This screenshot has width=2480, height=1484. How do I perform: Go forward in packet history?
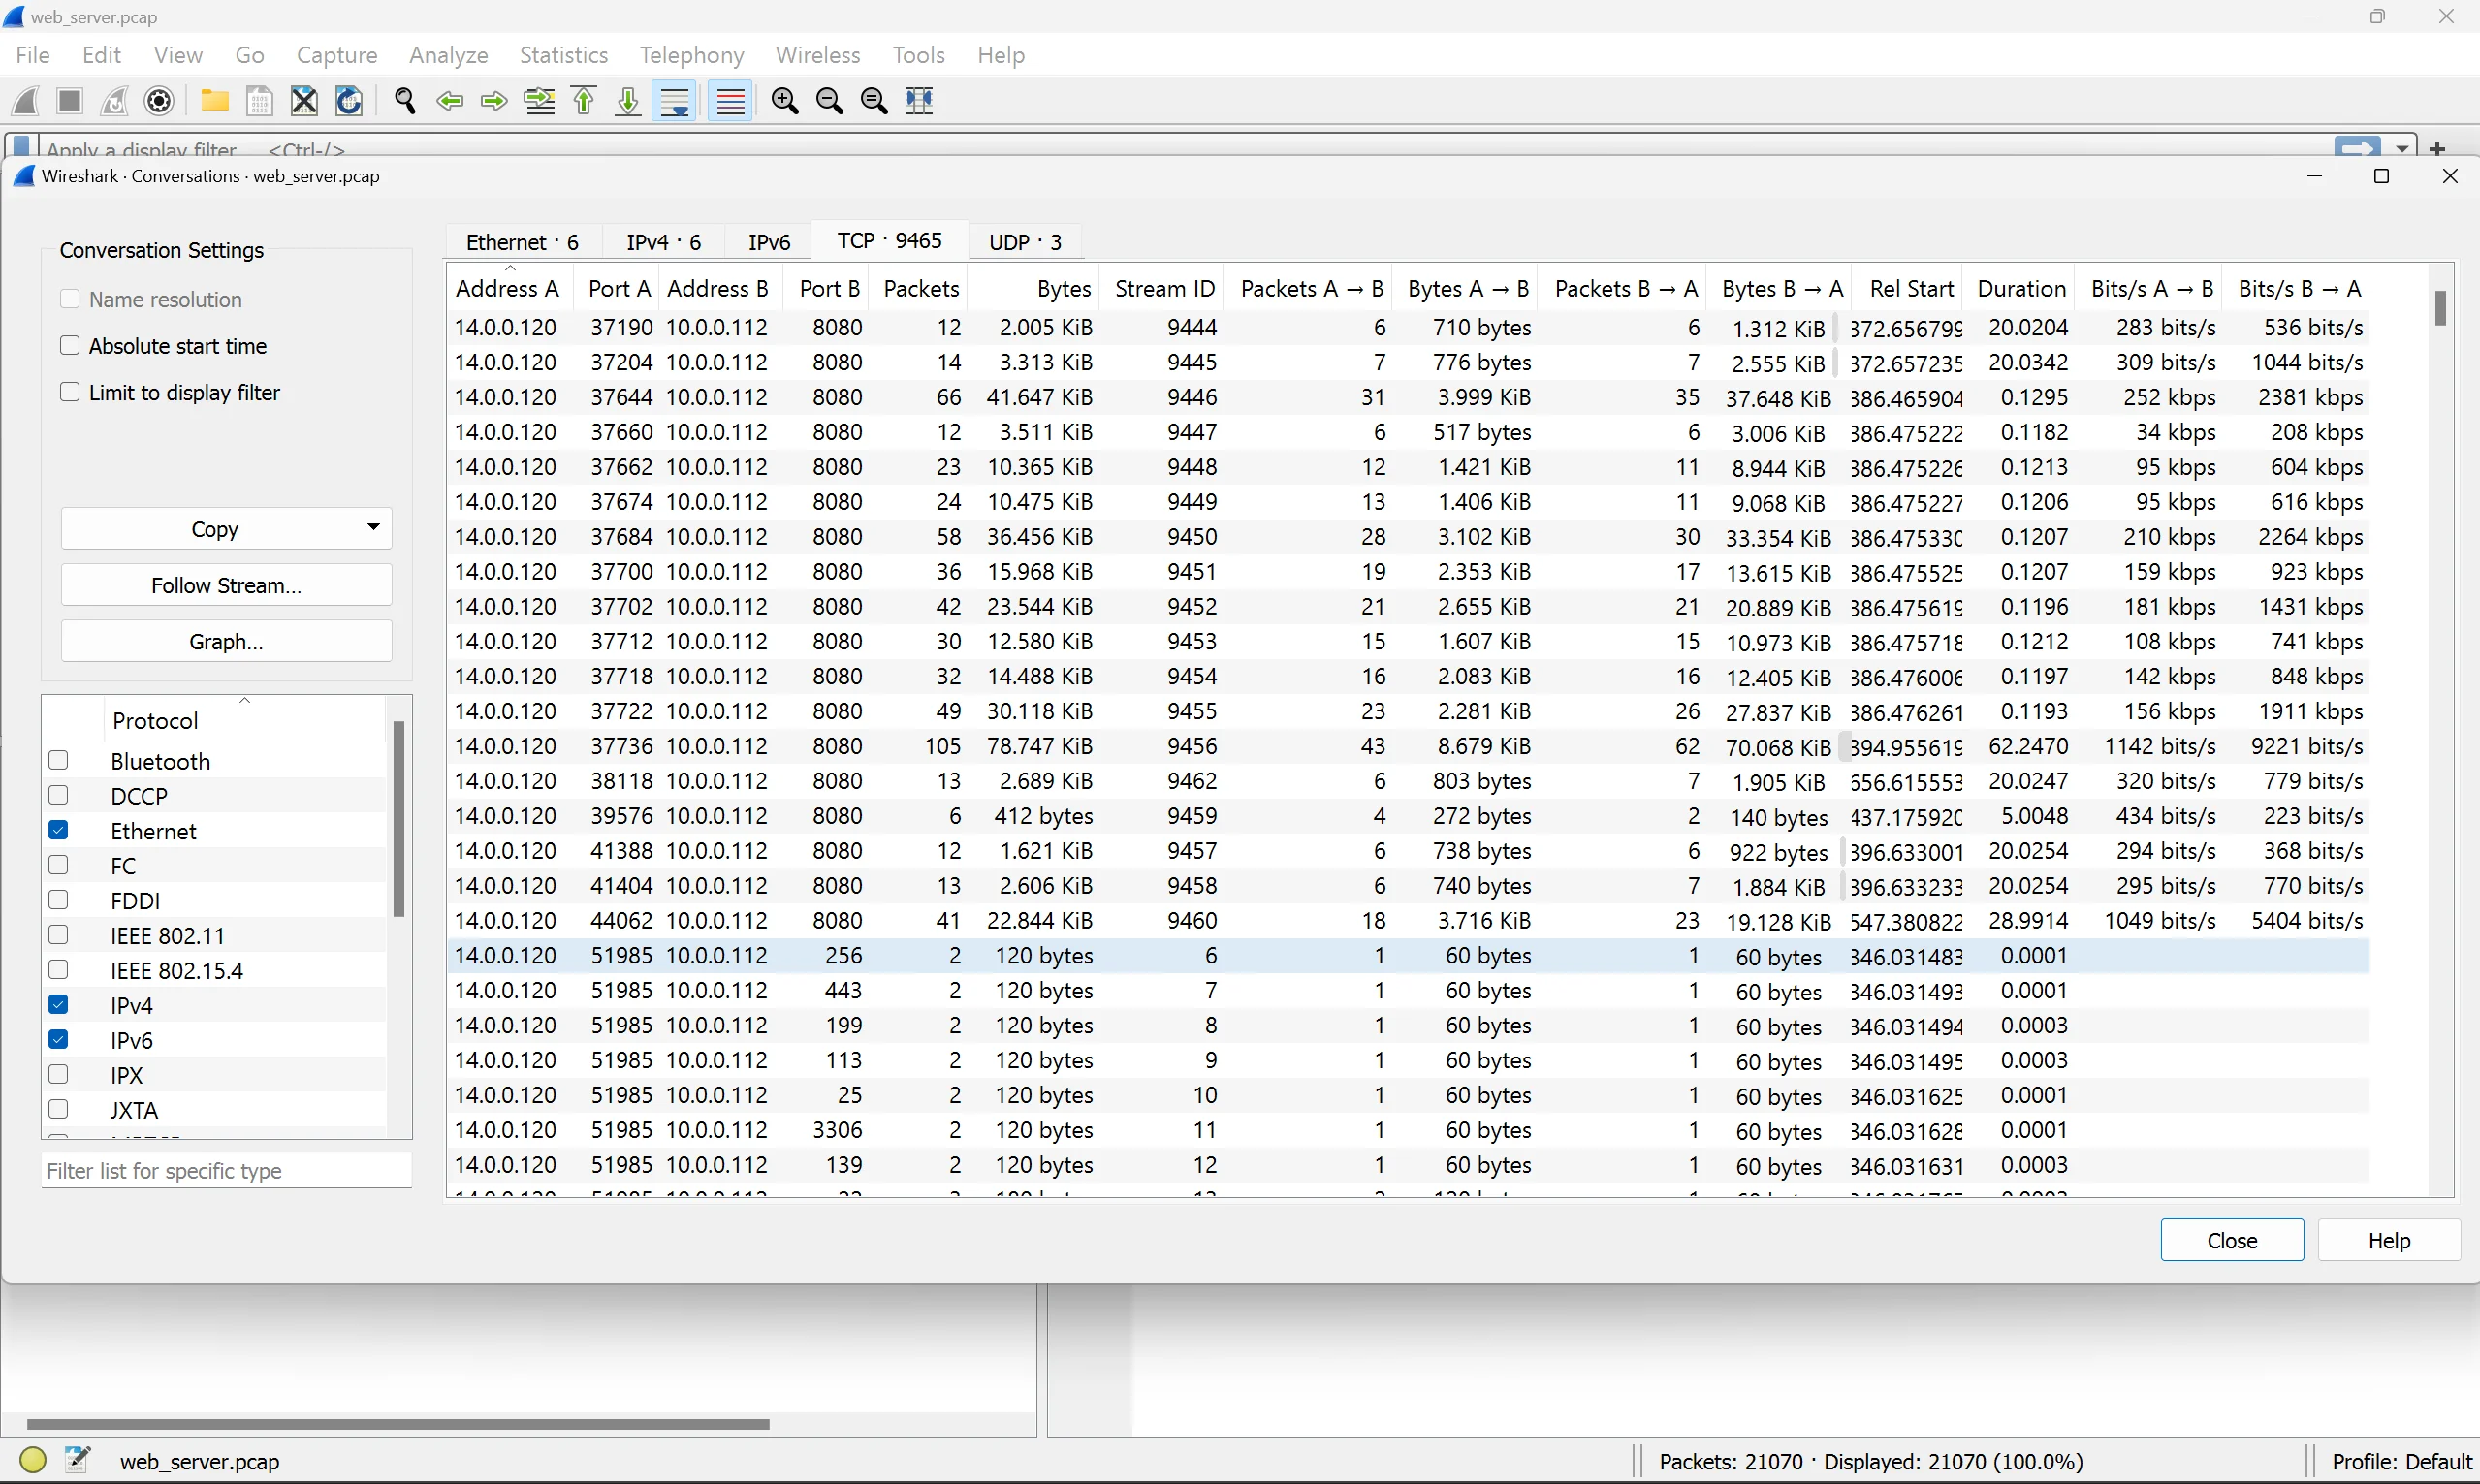point(494,101)
